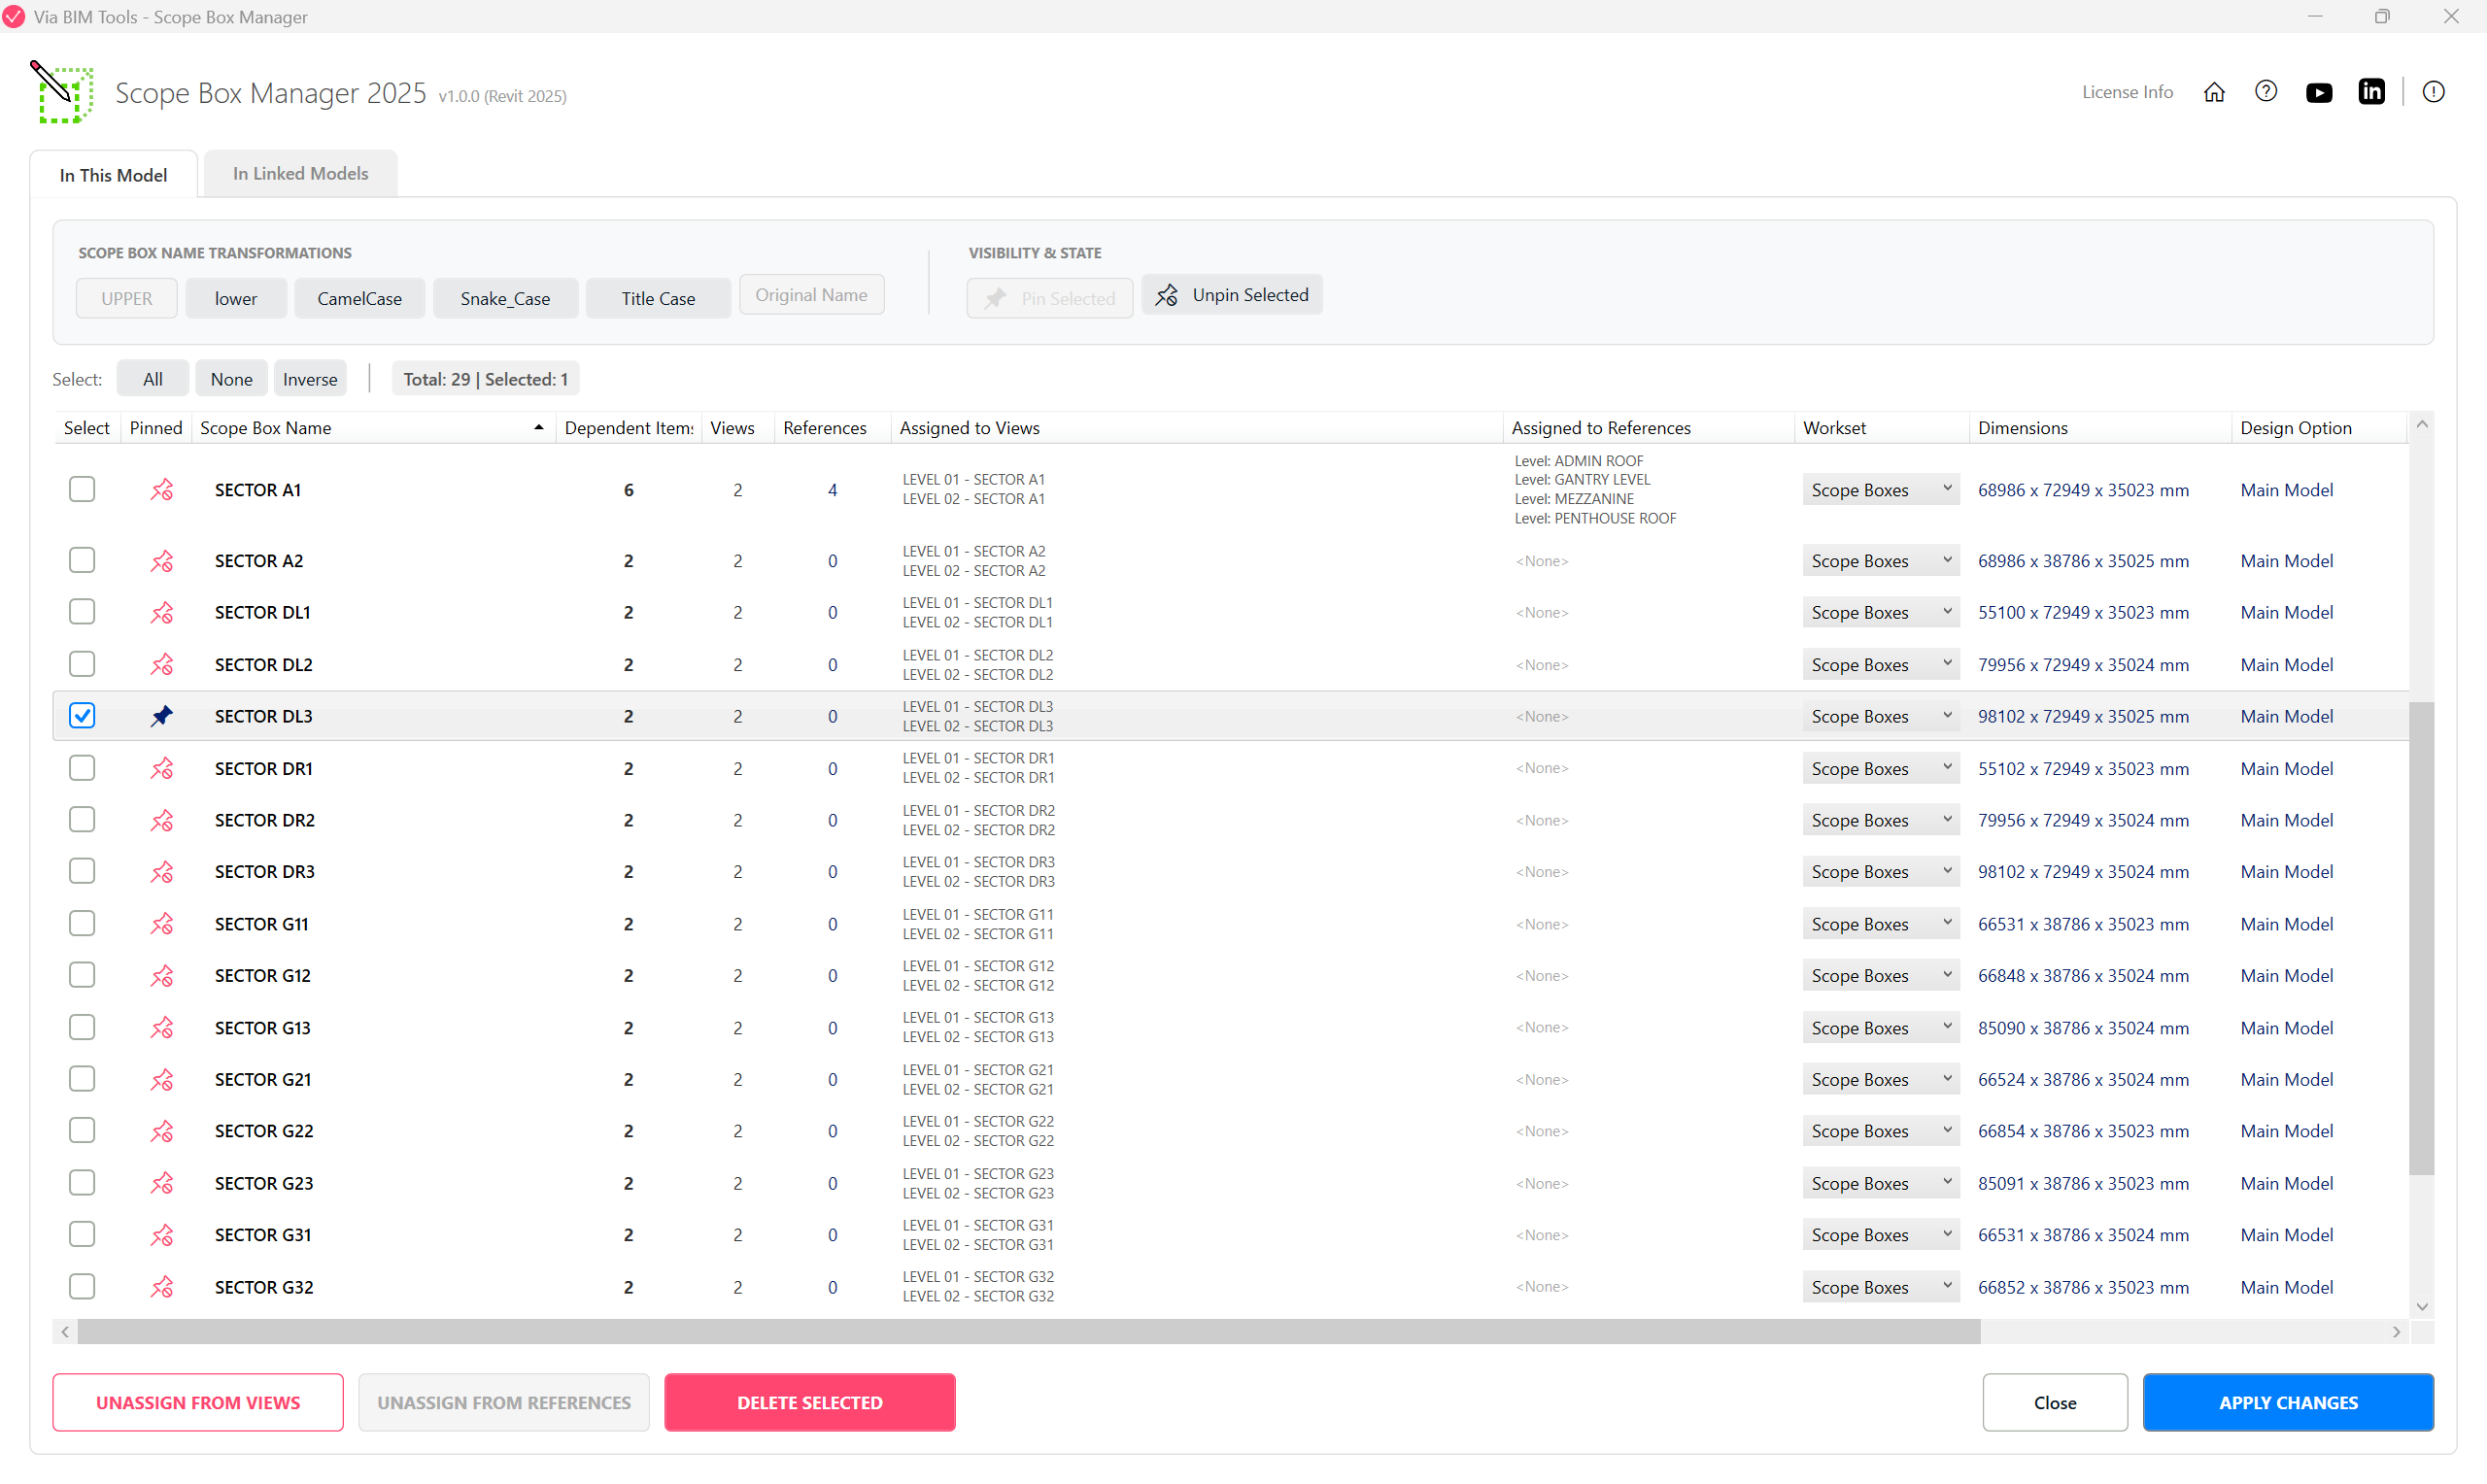Viewport: 2487px width, 1484px height.
Task: Click the DELETE SELECTED button
Action: (x=810, y=1403)
